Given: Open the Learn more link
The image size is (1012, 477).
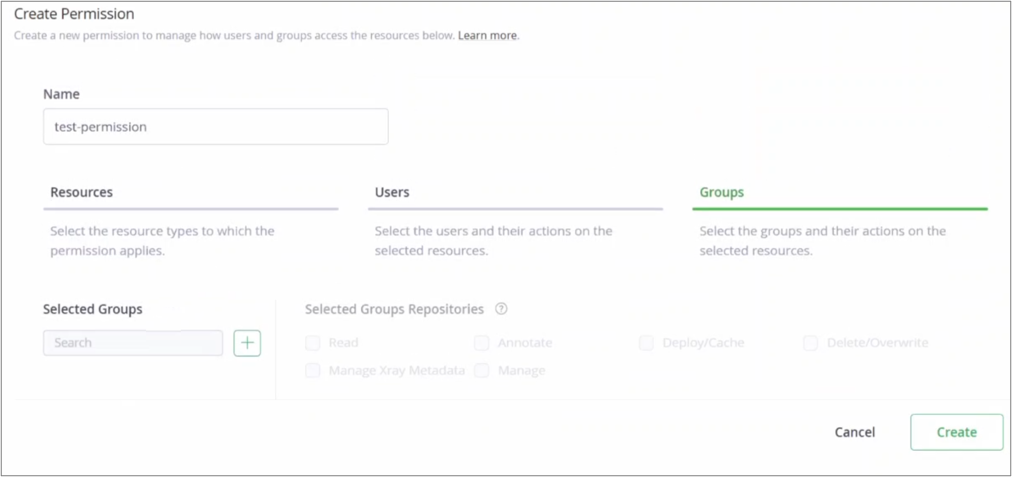Looking at the screenshot, I should (x=487, y=36).
